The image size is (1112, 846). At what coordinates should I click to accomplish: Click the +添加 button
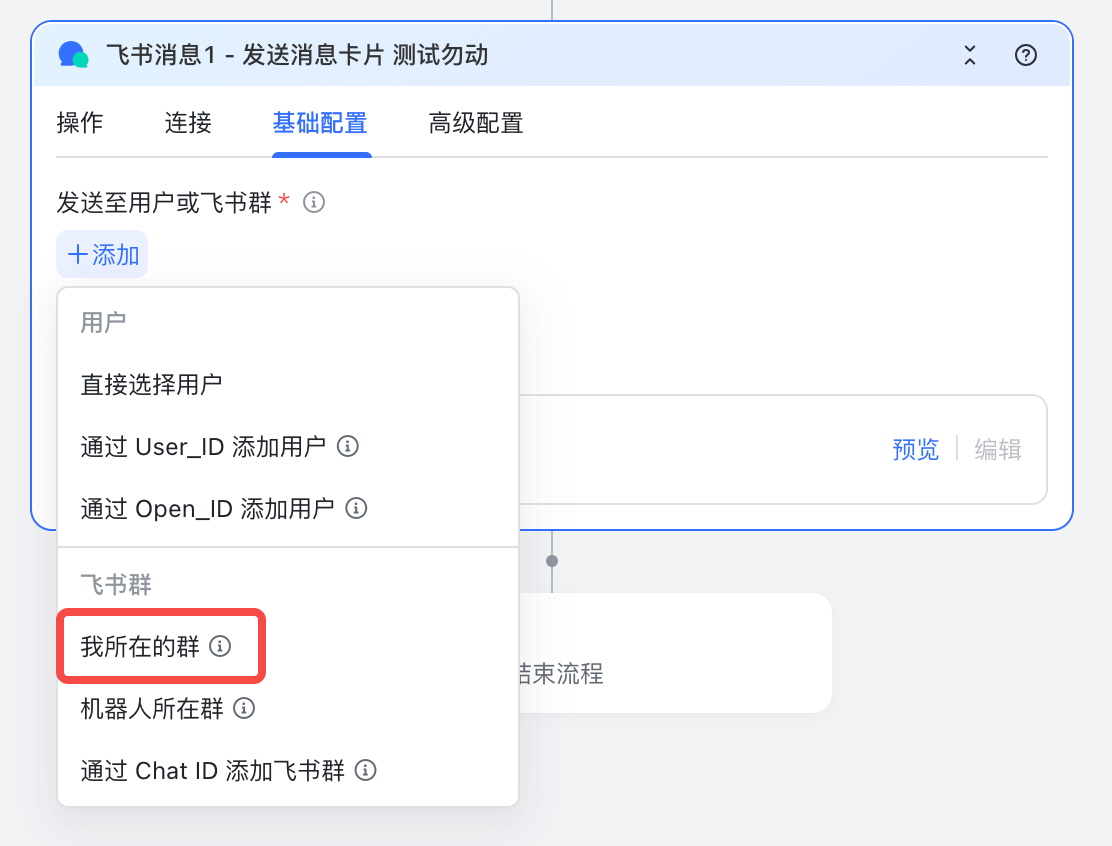102,254
